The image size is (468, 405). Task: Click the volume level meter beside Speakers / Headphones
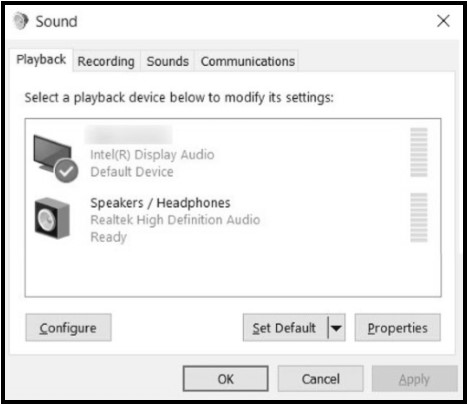pyautogui.click(x=419, y=217)
